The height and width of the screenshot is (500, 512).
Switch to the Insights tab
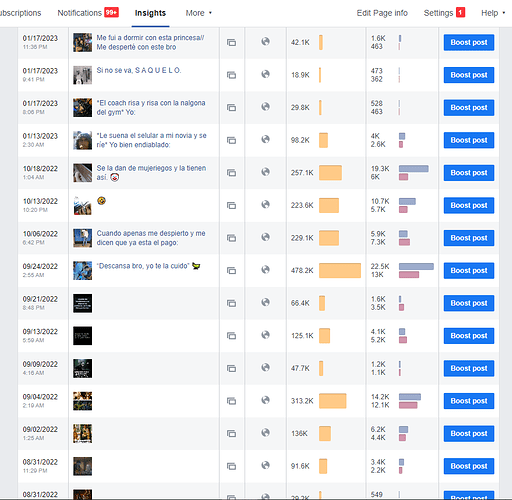point(150,13)
